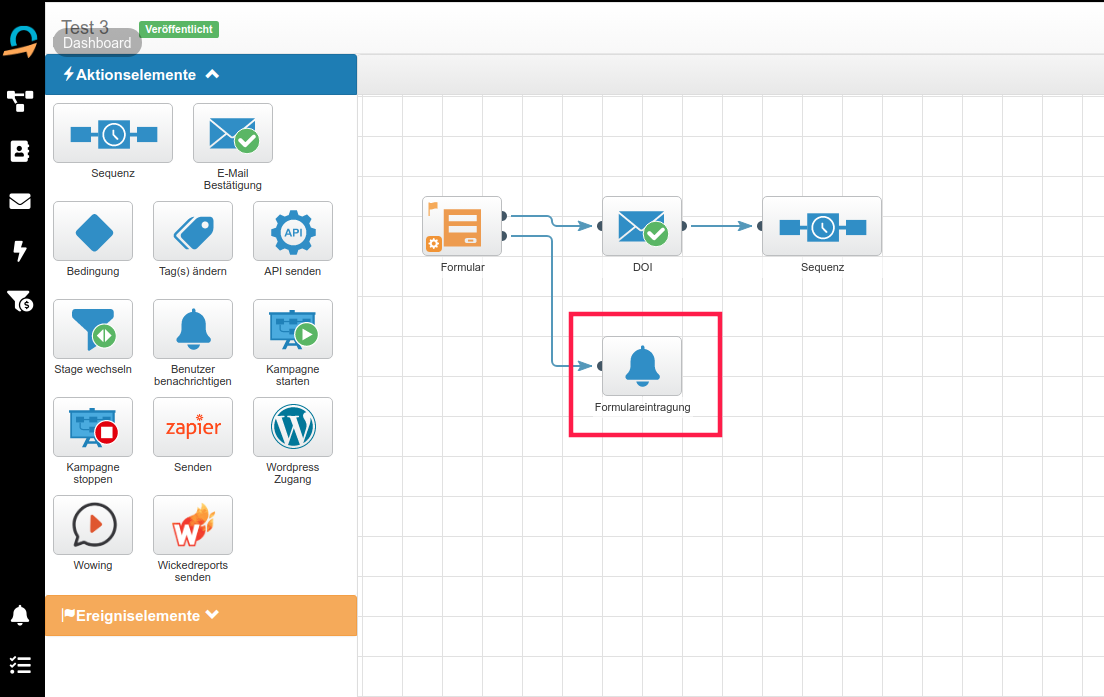Select the Kampagne starten element
1104x697 pixels.
[x=293, y=329]
